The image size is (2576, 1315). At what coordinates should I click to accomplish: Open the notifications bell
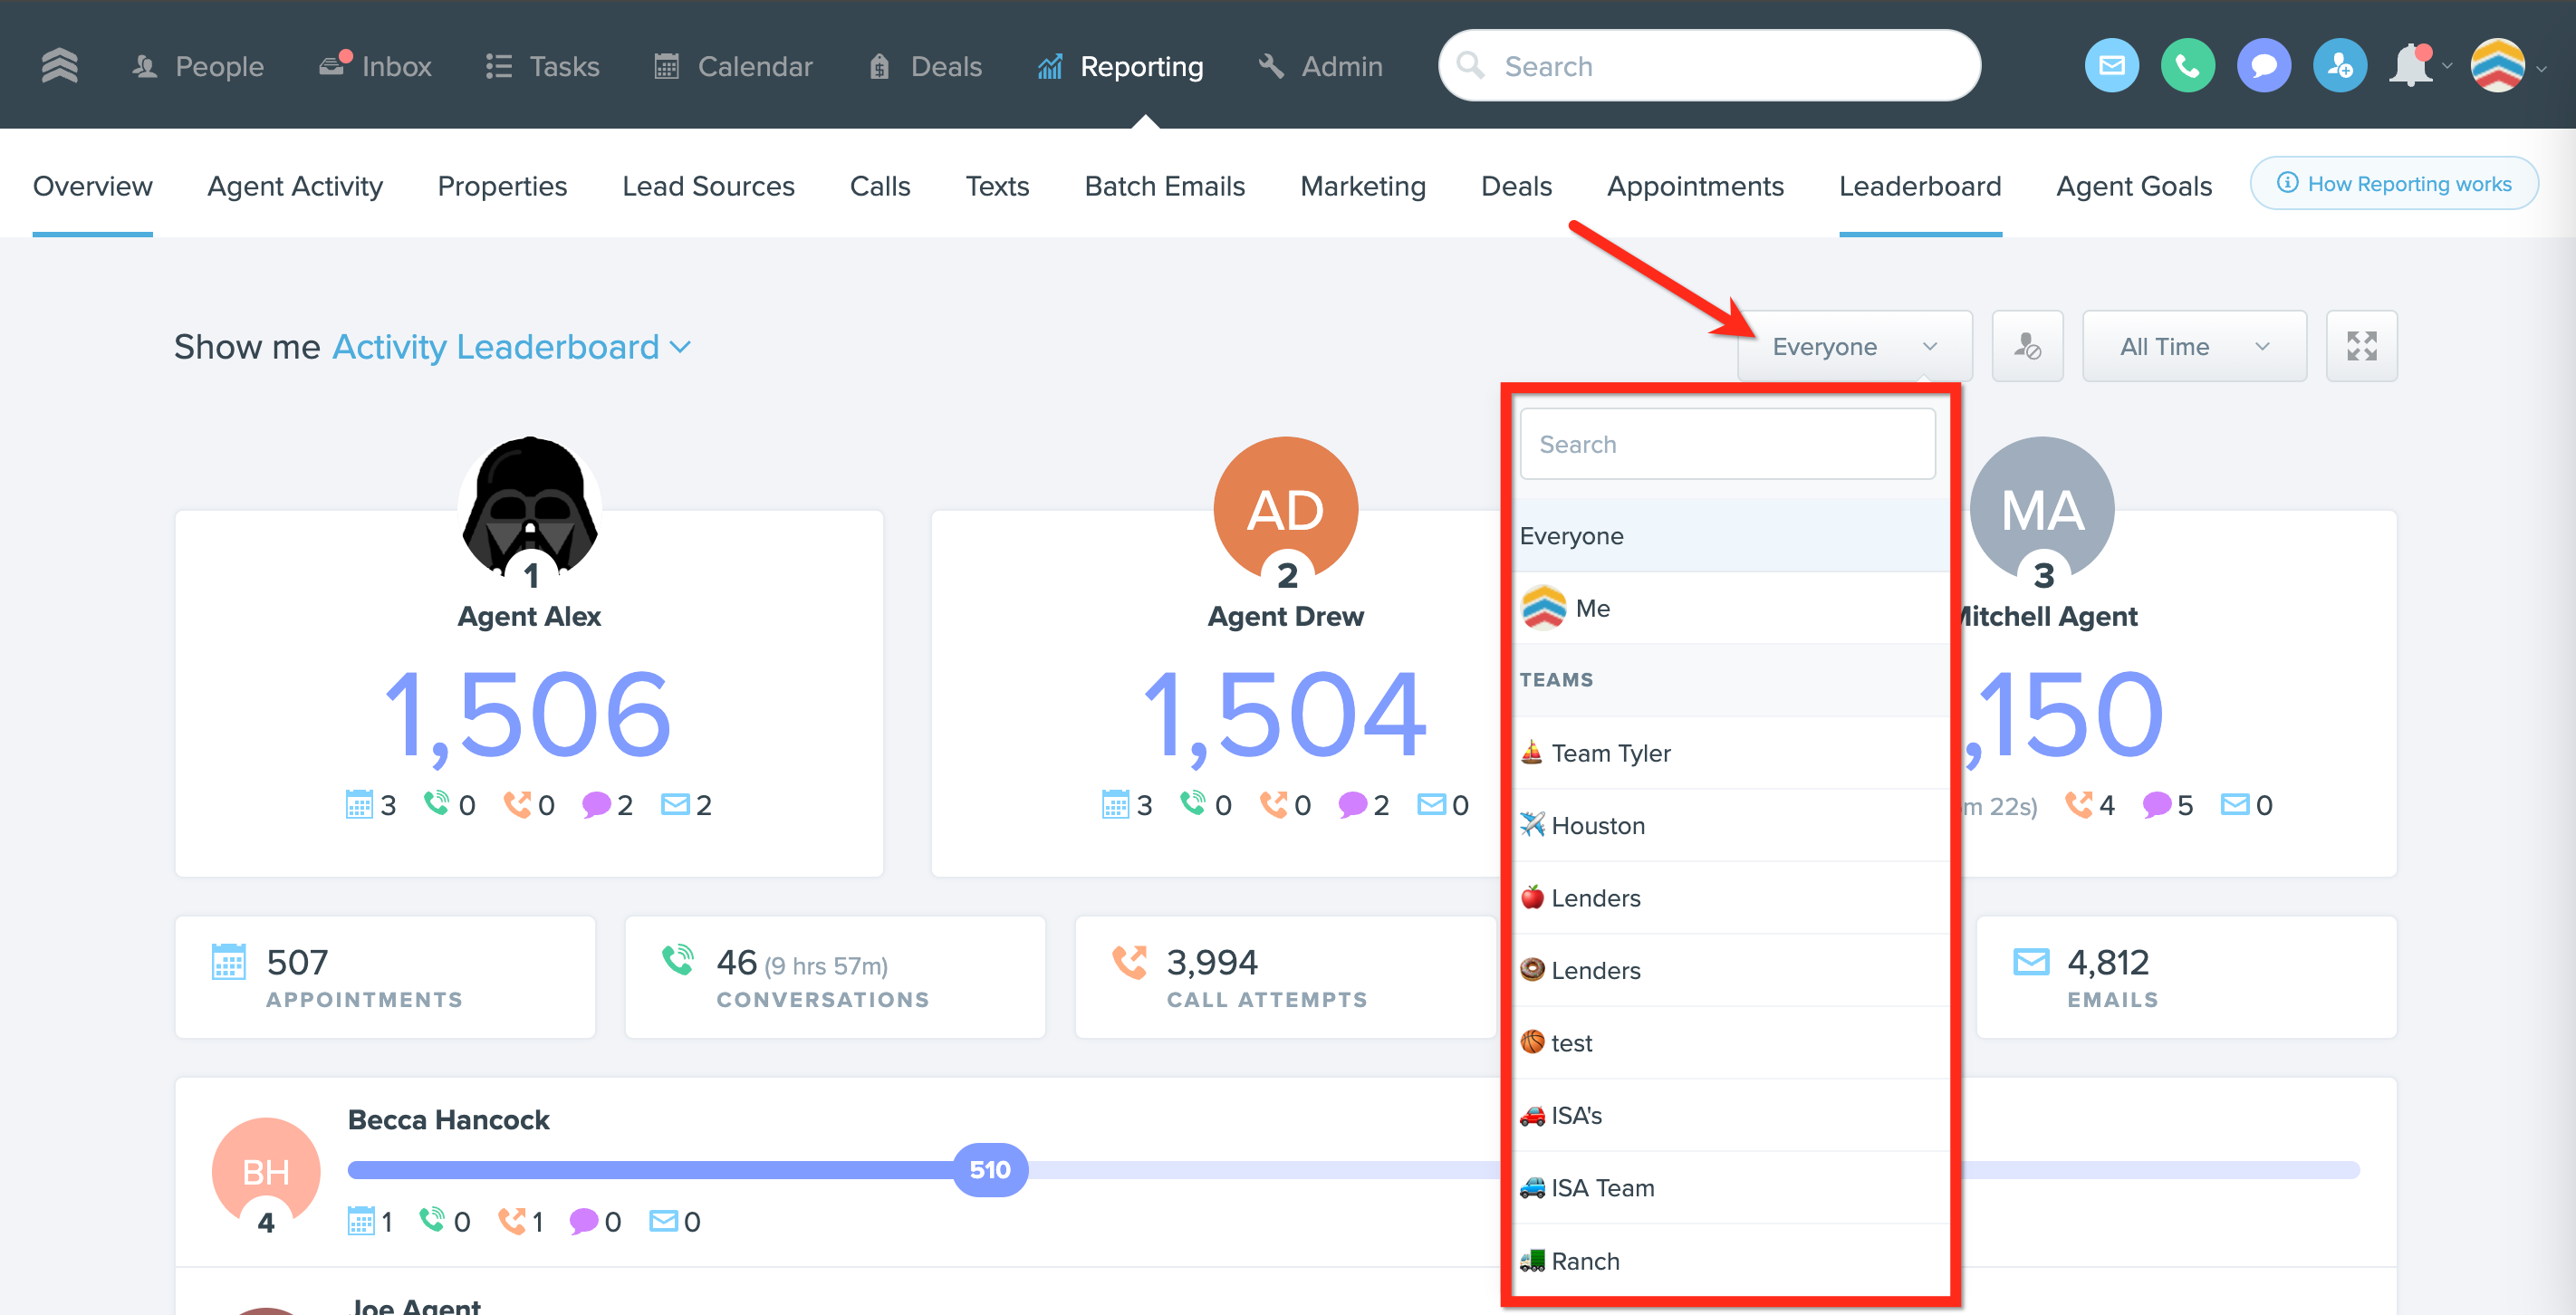tap(2410, 66)
